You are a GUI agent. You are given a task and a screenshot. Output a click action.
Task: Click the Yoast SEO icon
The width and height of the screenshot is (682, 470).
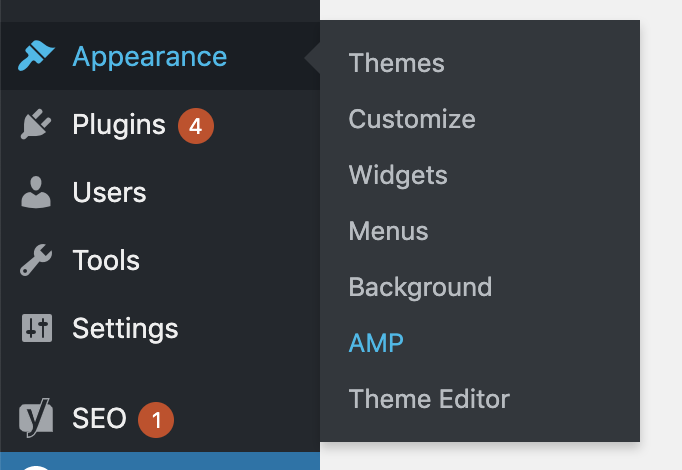pyautogui.click(x=36, y=418)
